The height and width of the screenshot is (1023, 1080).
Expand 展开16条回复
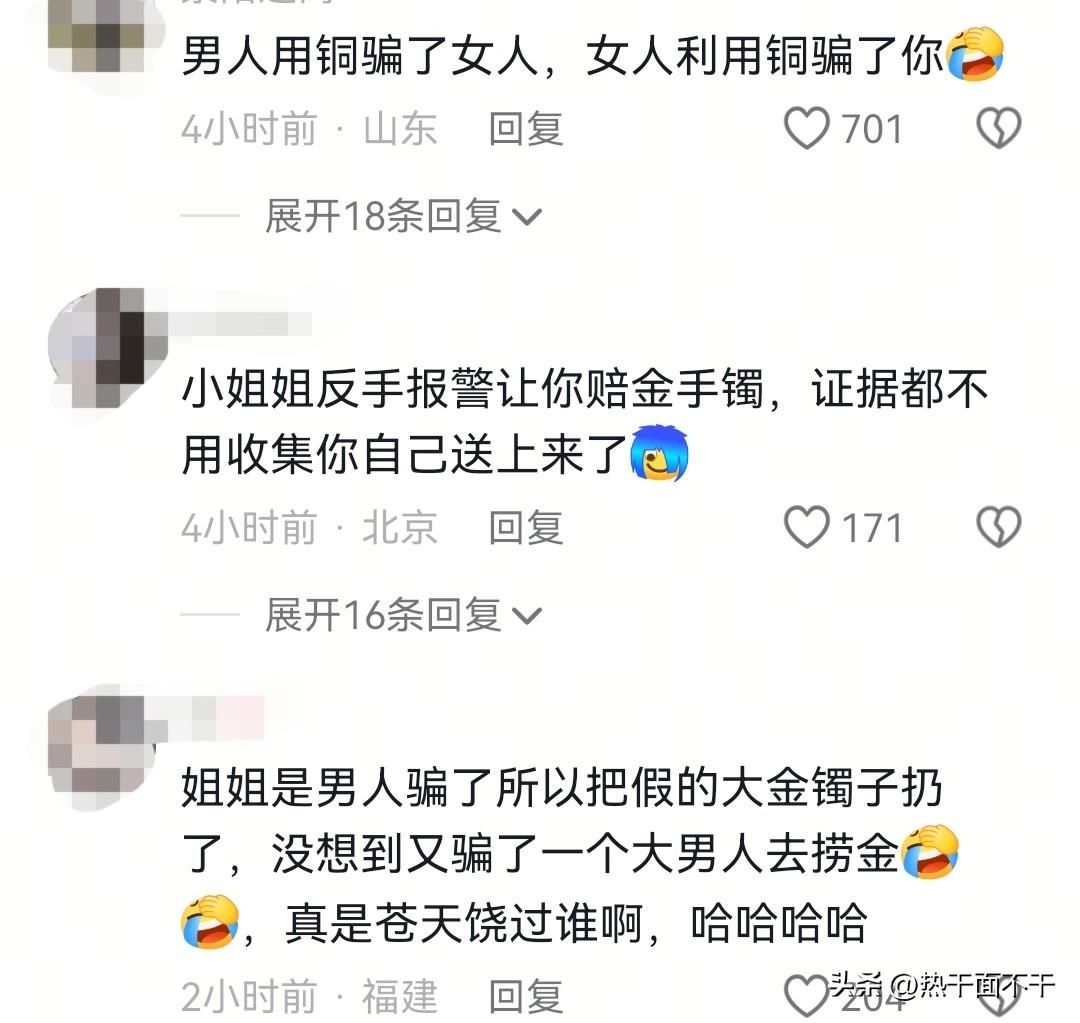click(x=404, y=615)
